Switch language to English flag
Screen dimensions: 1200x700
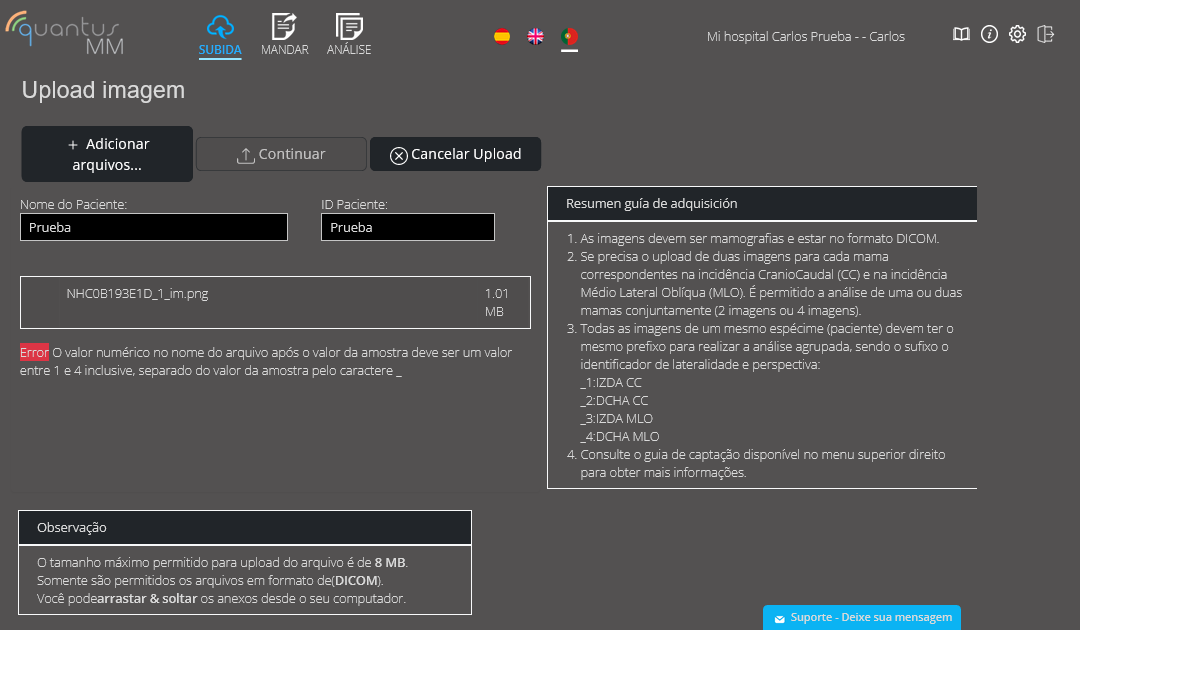pos(536,36)
